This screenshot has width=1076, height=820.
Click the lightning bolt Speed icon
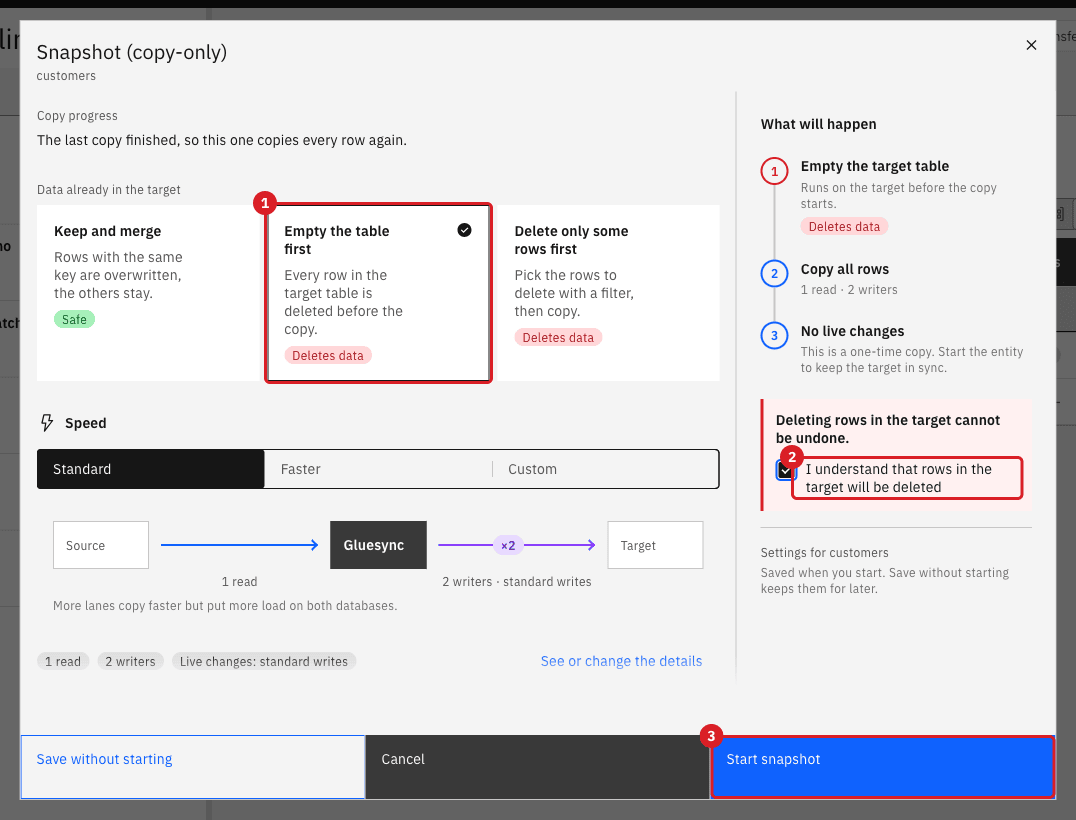[47, 423]
